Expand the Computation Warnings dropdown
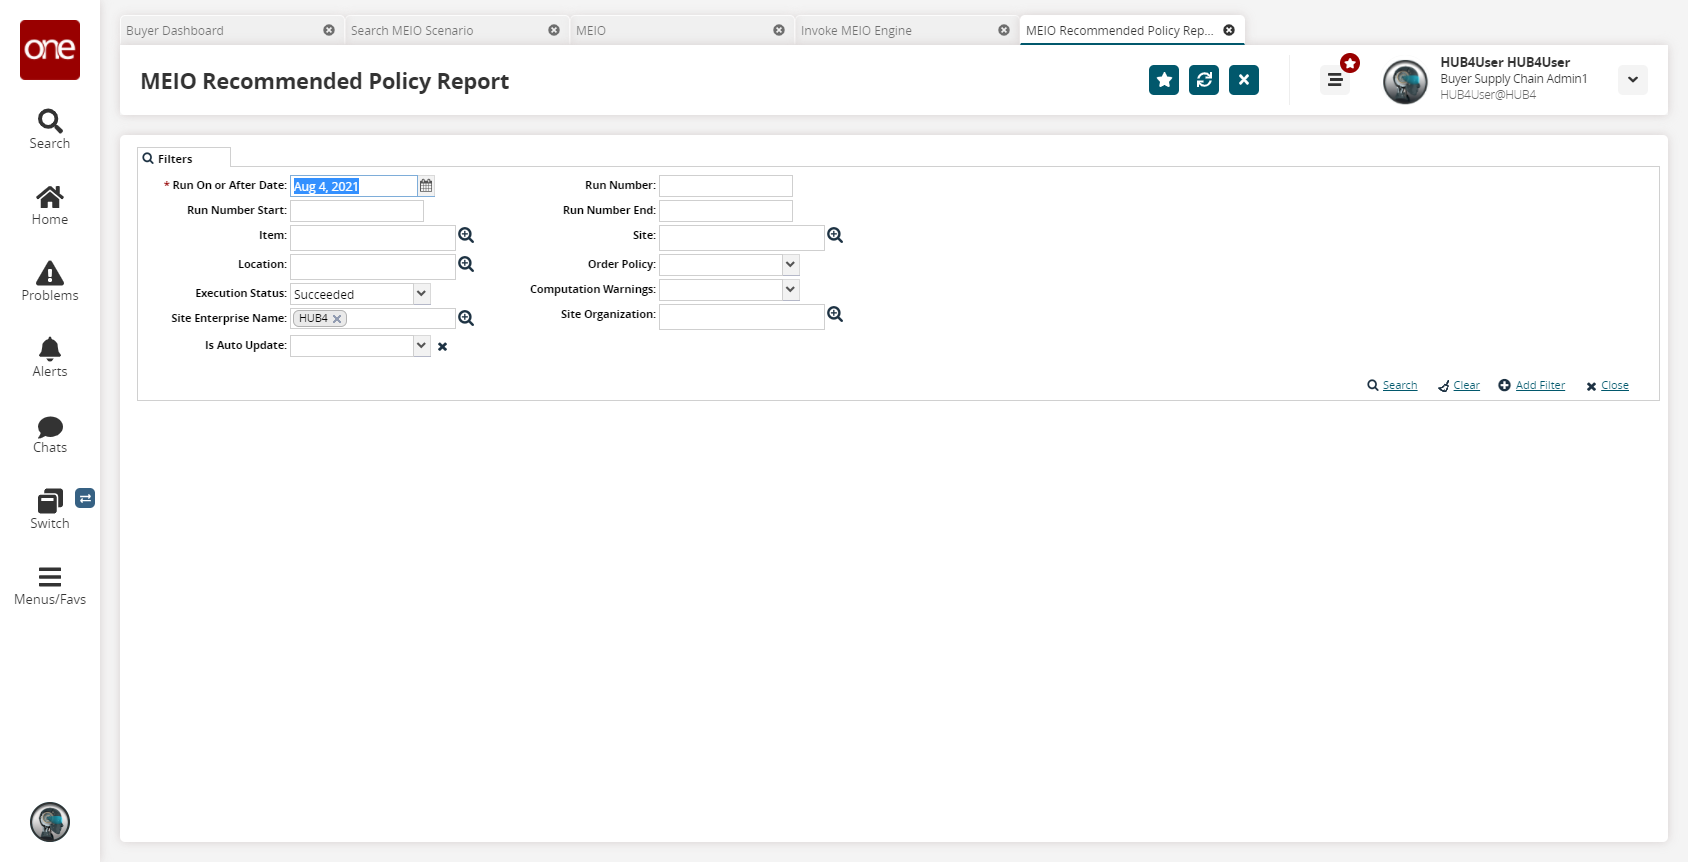Image resolution: width=1688 pixels, height=862 pixels. (x=790, y=289)
